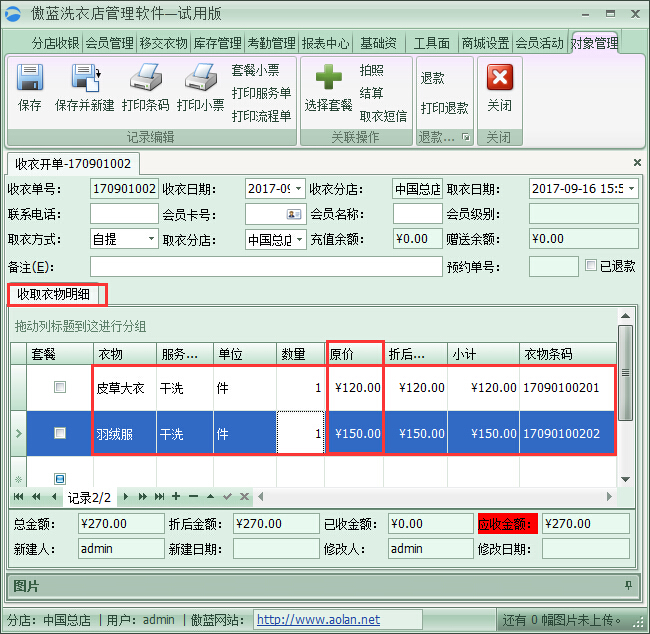Pin the 图片 panel
Viewport: 650px width, 634px height.
[628, 585]
